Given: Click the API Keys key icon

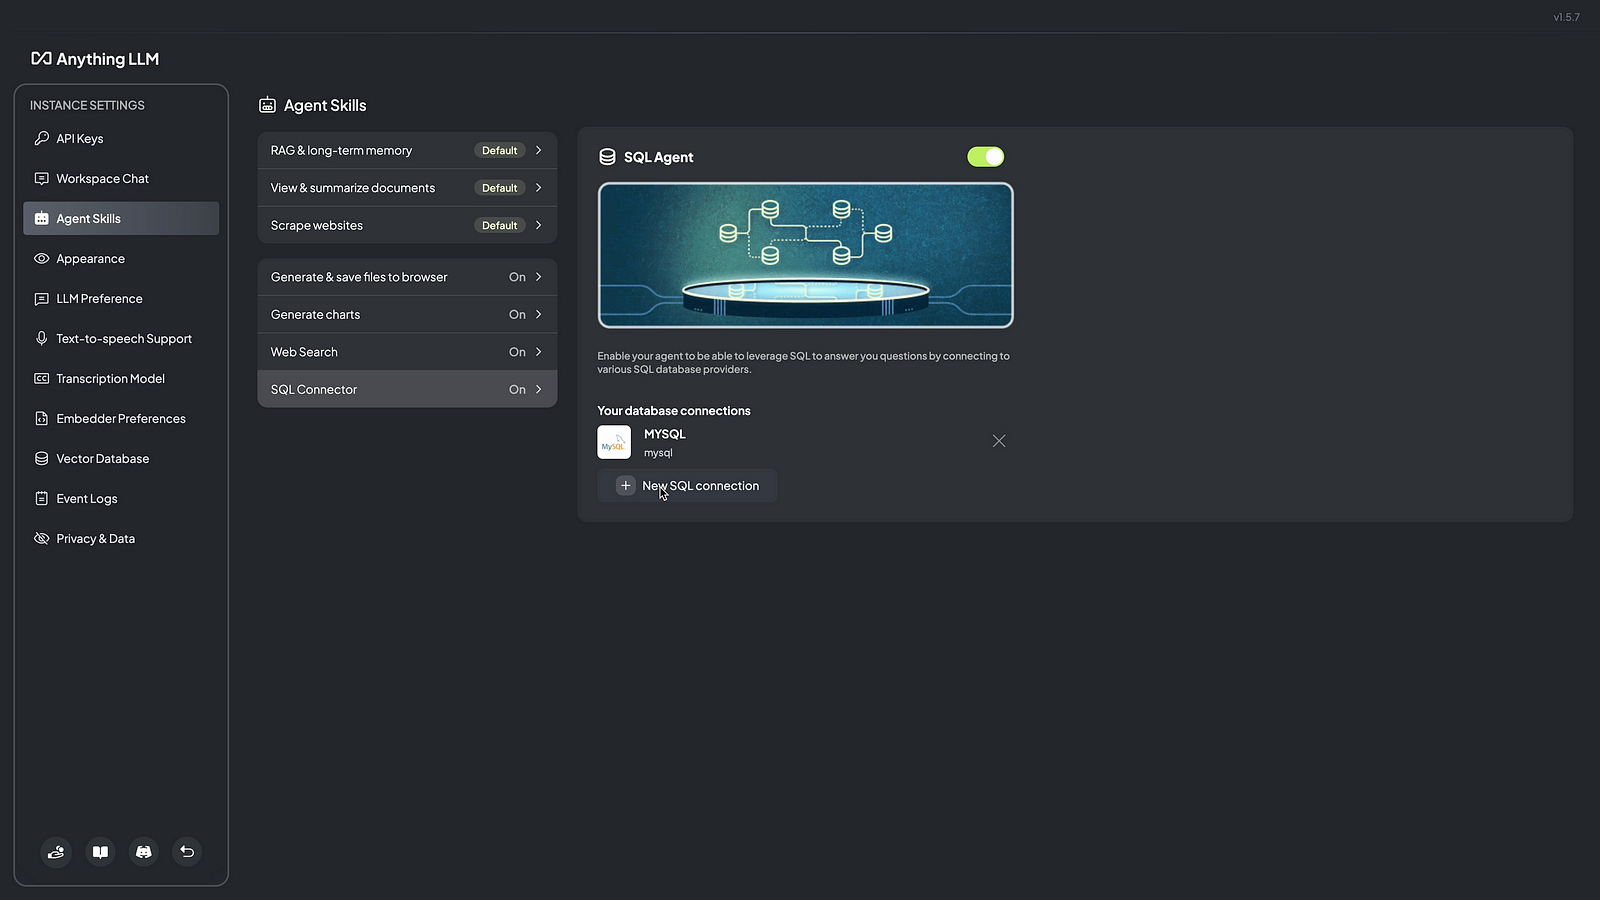Looking at the screenshot, I should (41, 139).
